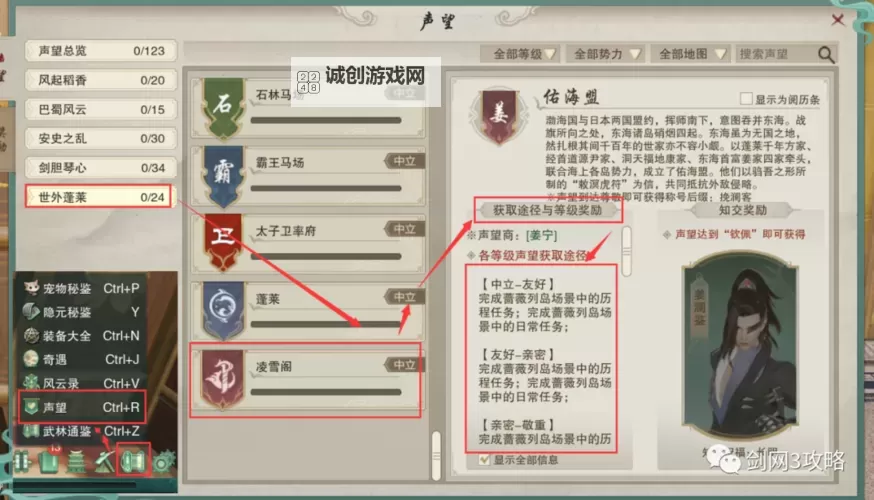The image size is (874, 500).
Task: Click the 霸王马场 blue banner icon
Action: 223,174
